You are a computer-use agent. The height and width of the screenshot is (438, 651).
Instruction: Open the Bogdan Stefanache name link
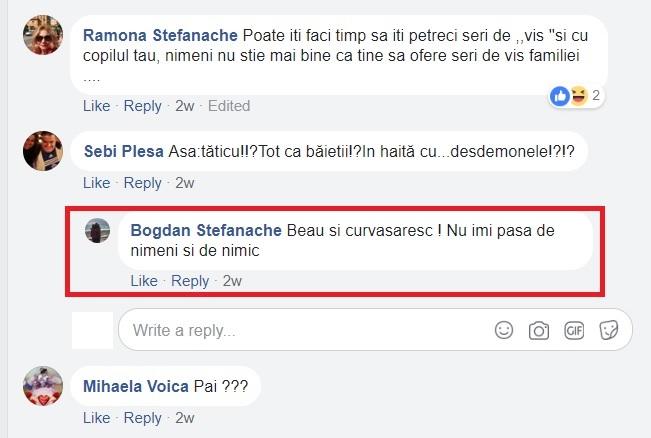coord(206,230)
